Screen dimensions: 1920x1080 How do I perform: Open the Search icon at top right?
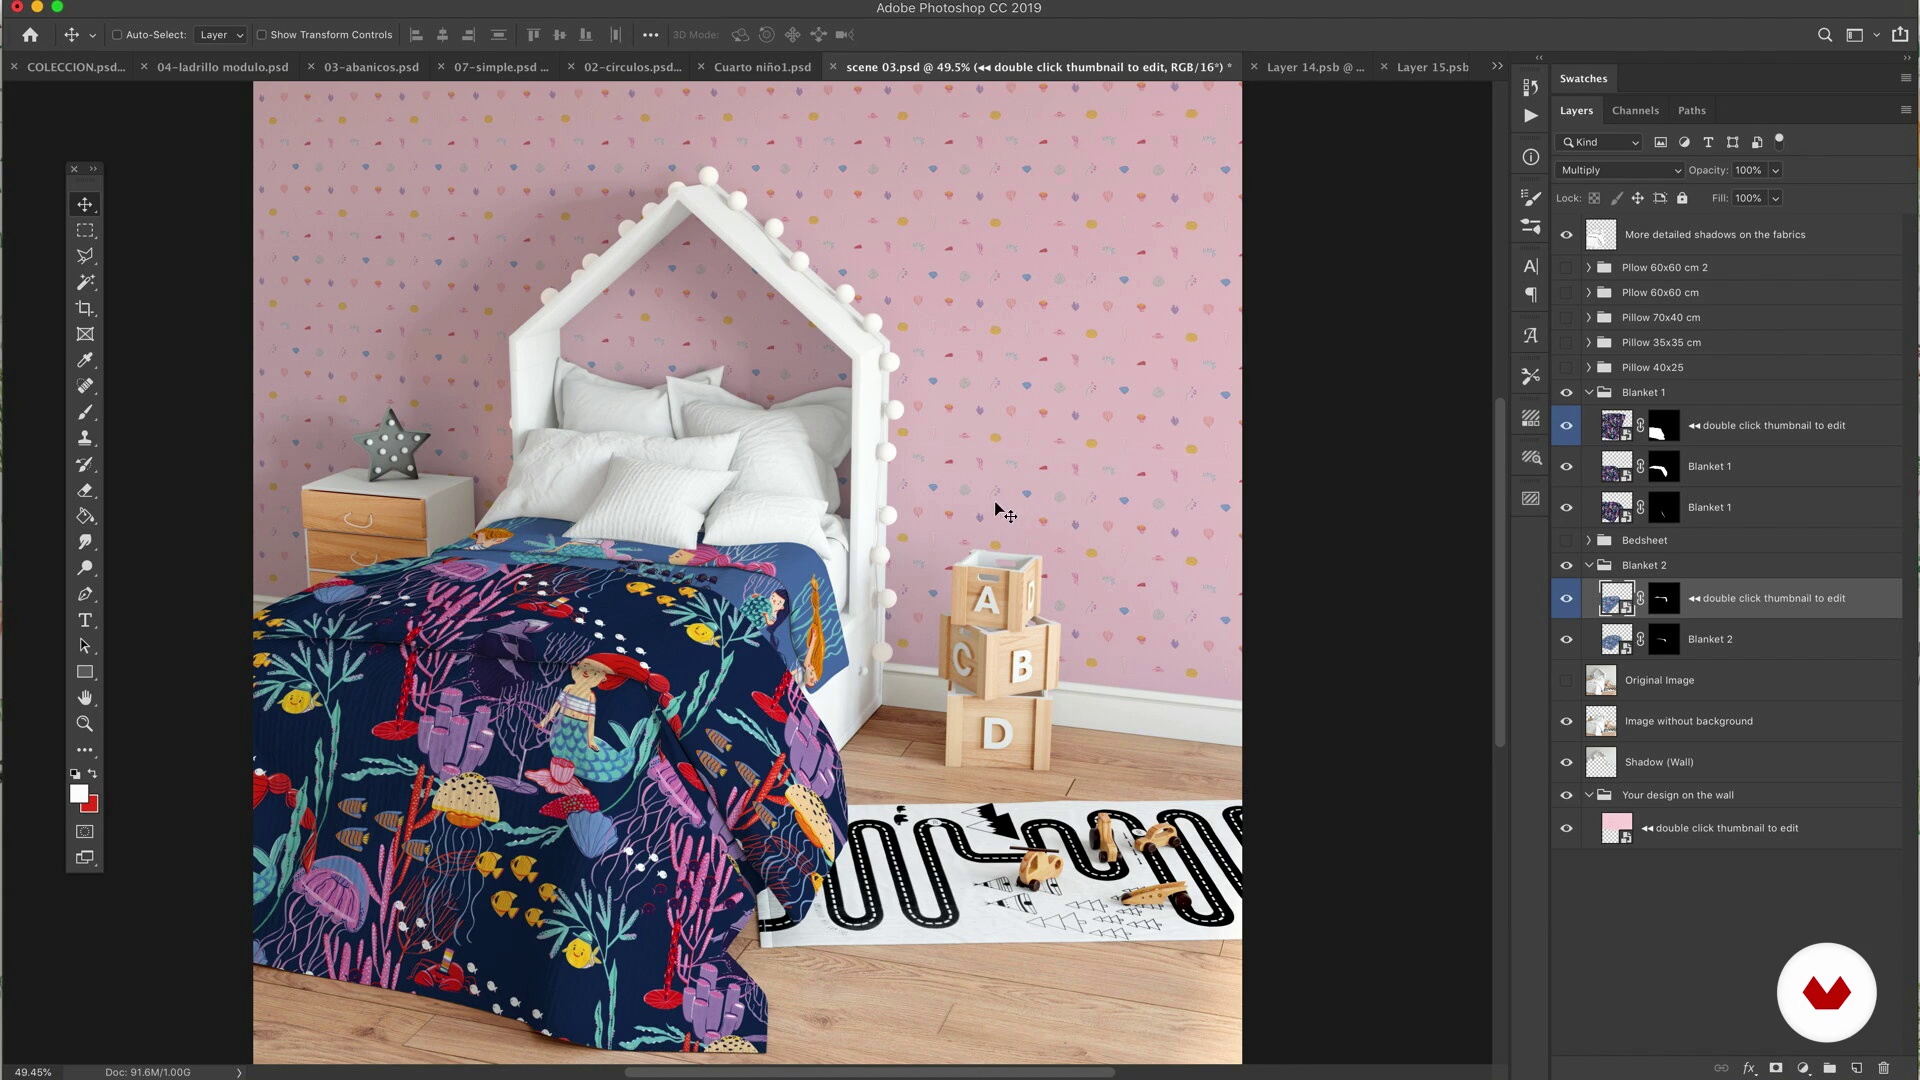click(1825, 35)
